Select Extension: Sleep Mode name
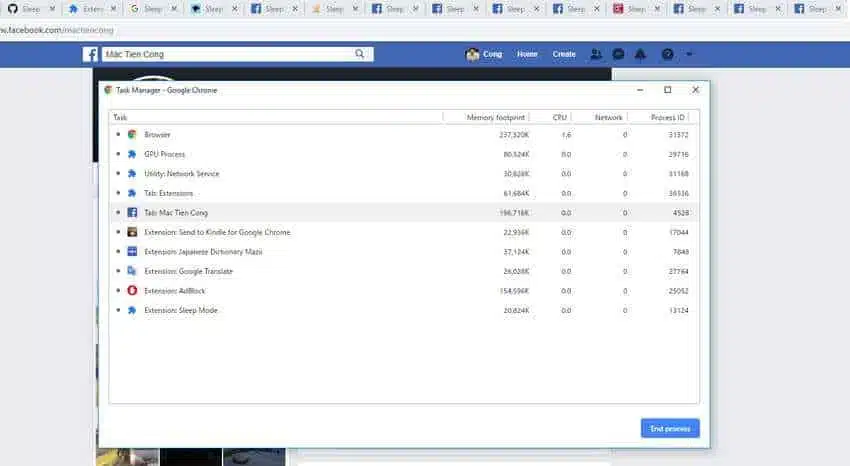 [181, 310]
